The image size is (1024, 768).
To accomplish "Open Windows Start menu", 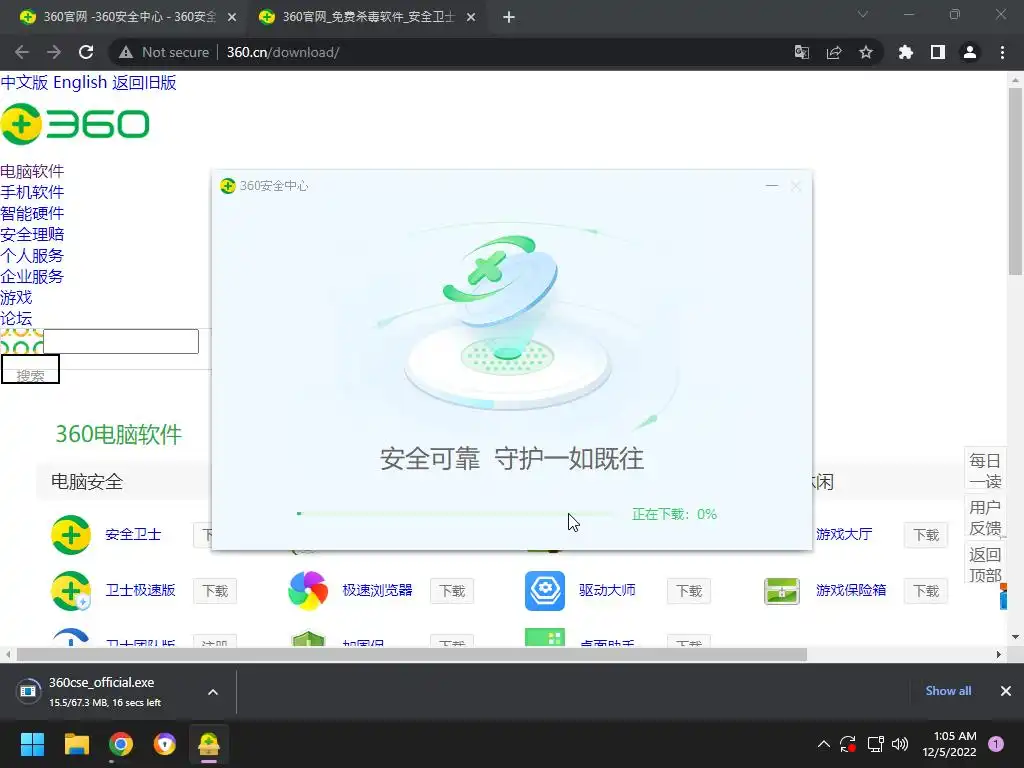I will point(32,744).
